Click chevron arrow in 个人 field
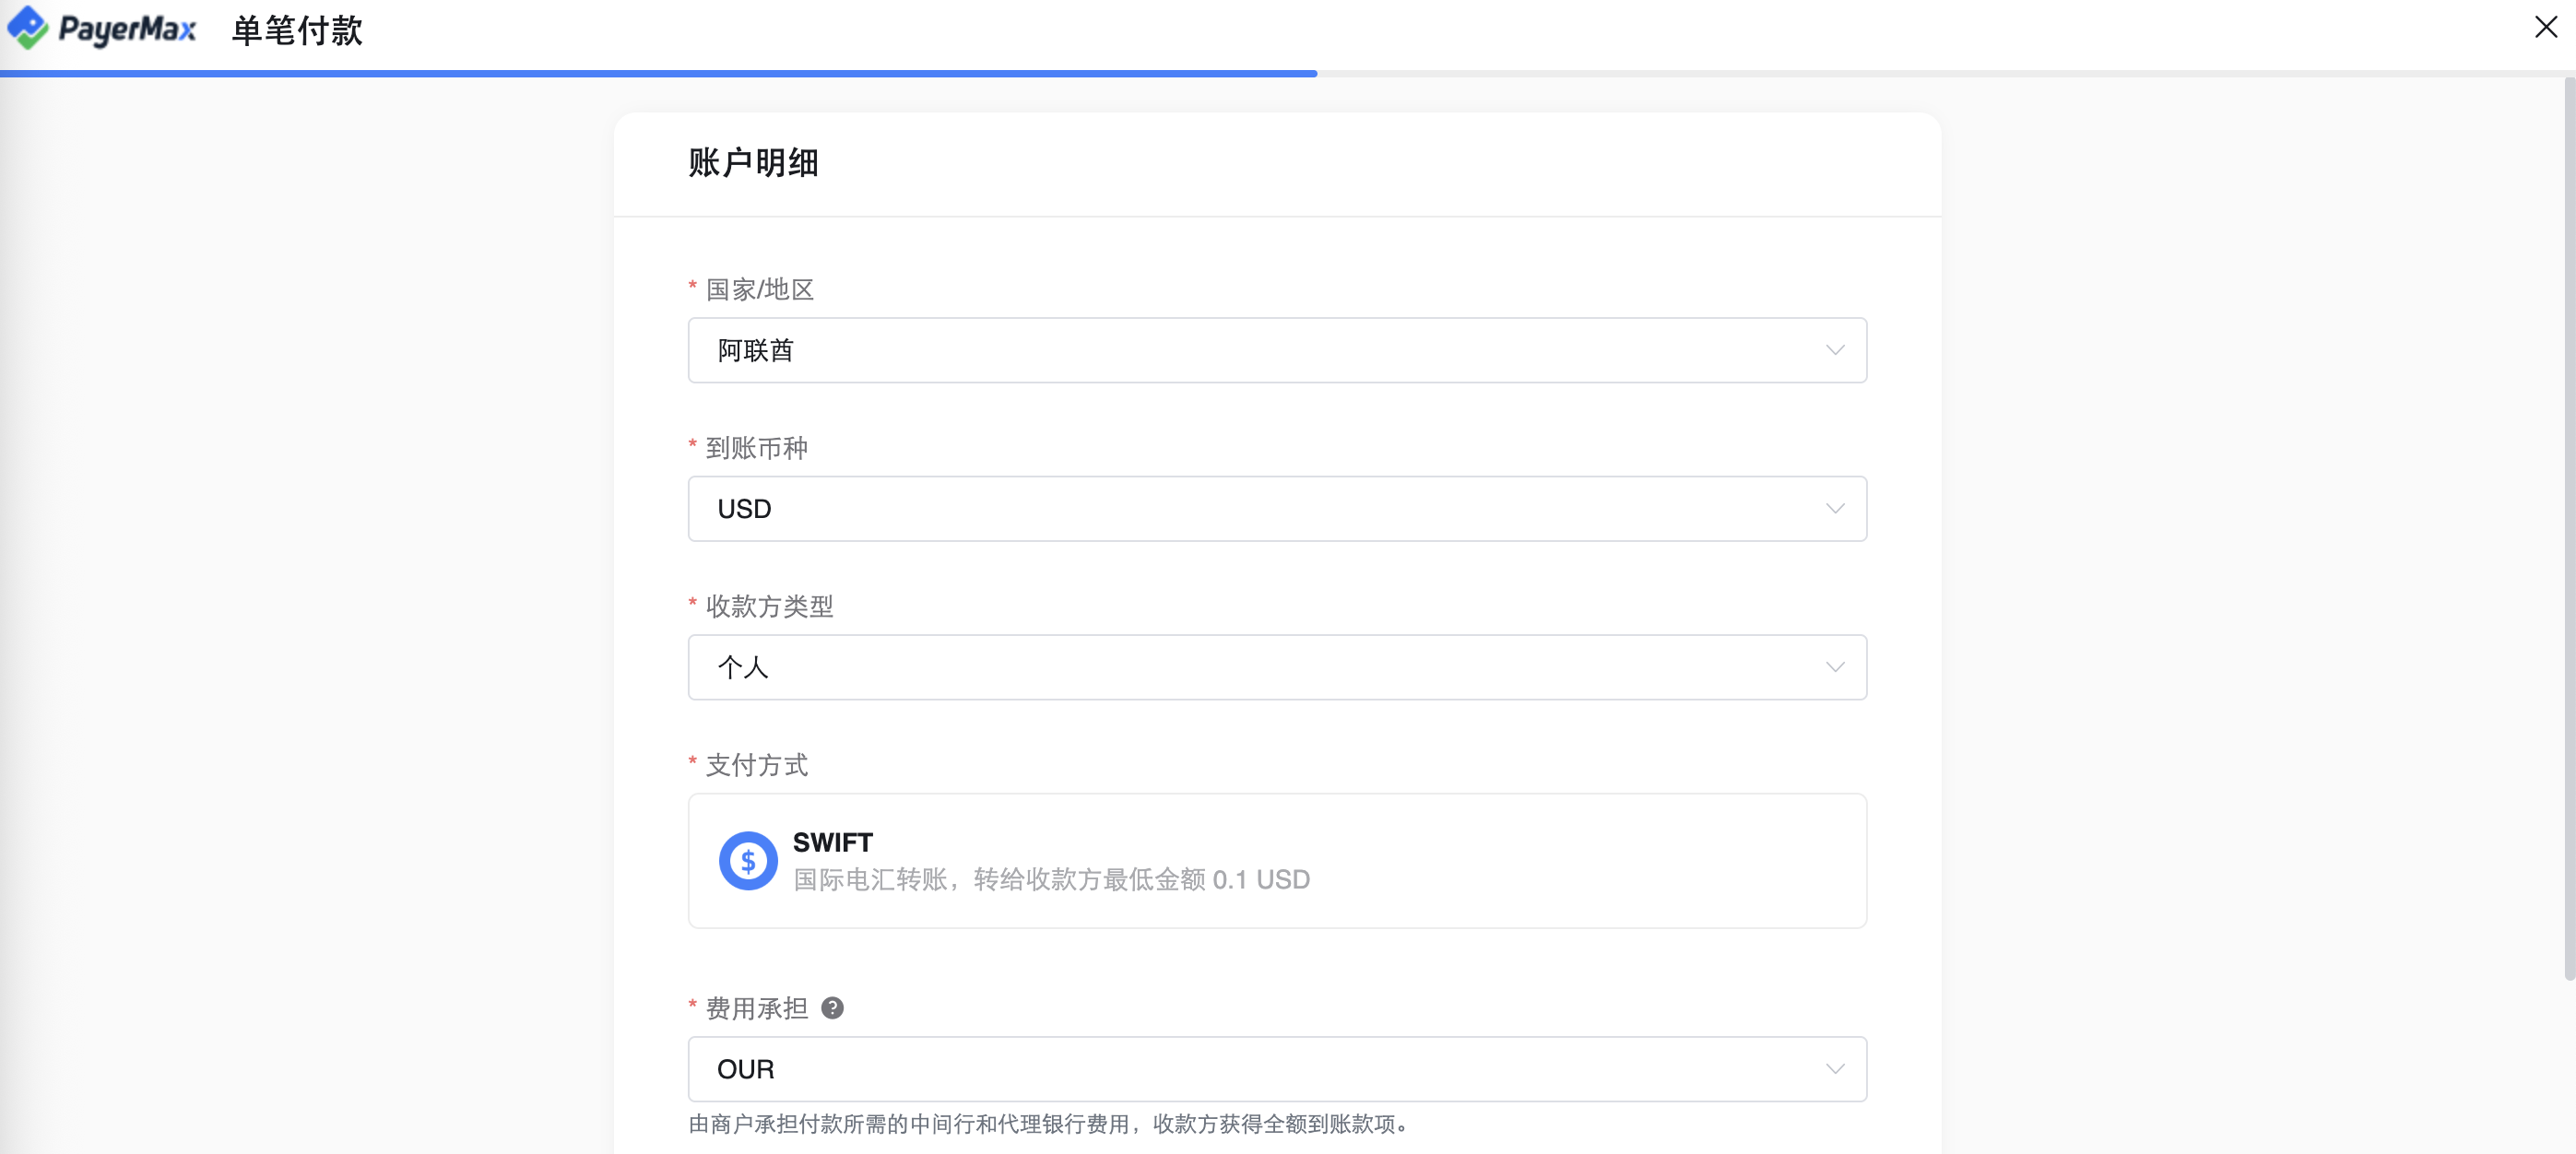Screen dimensions: 2576x1154 [x=1834, y=667]
